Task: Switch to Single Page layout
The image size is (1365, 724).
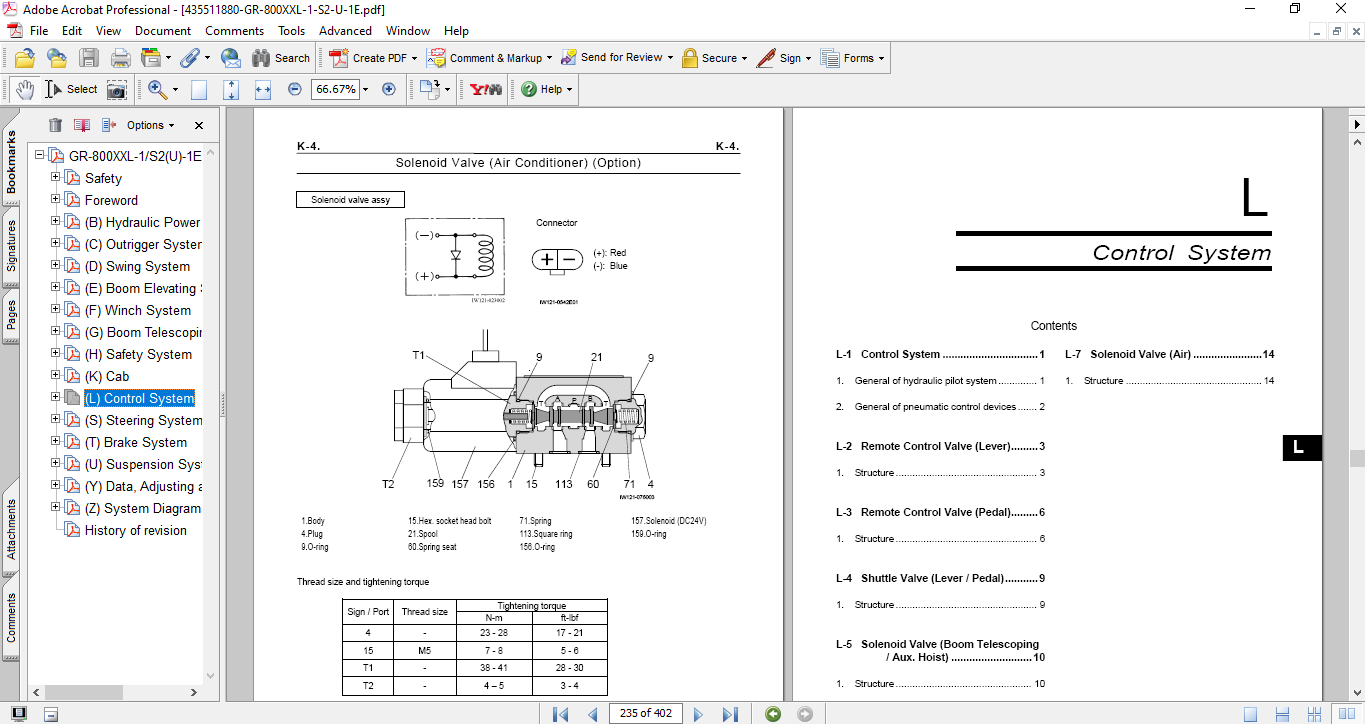Action: (1250, 713)
